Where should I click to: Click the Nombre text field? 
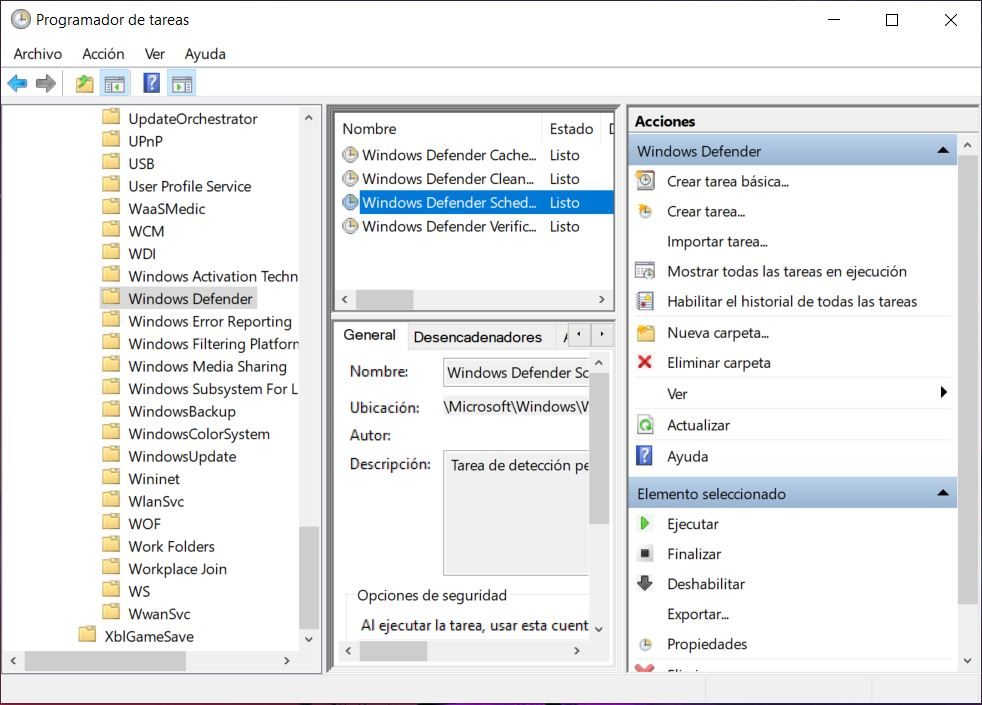point(516,373)
